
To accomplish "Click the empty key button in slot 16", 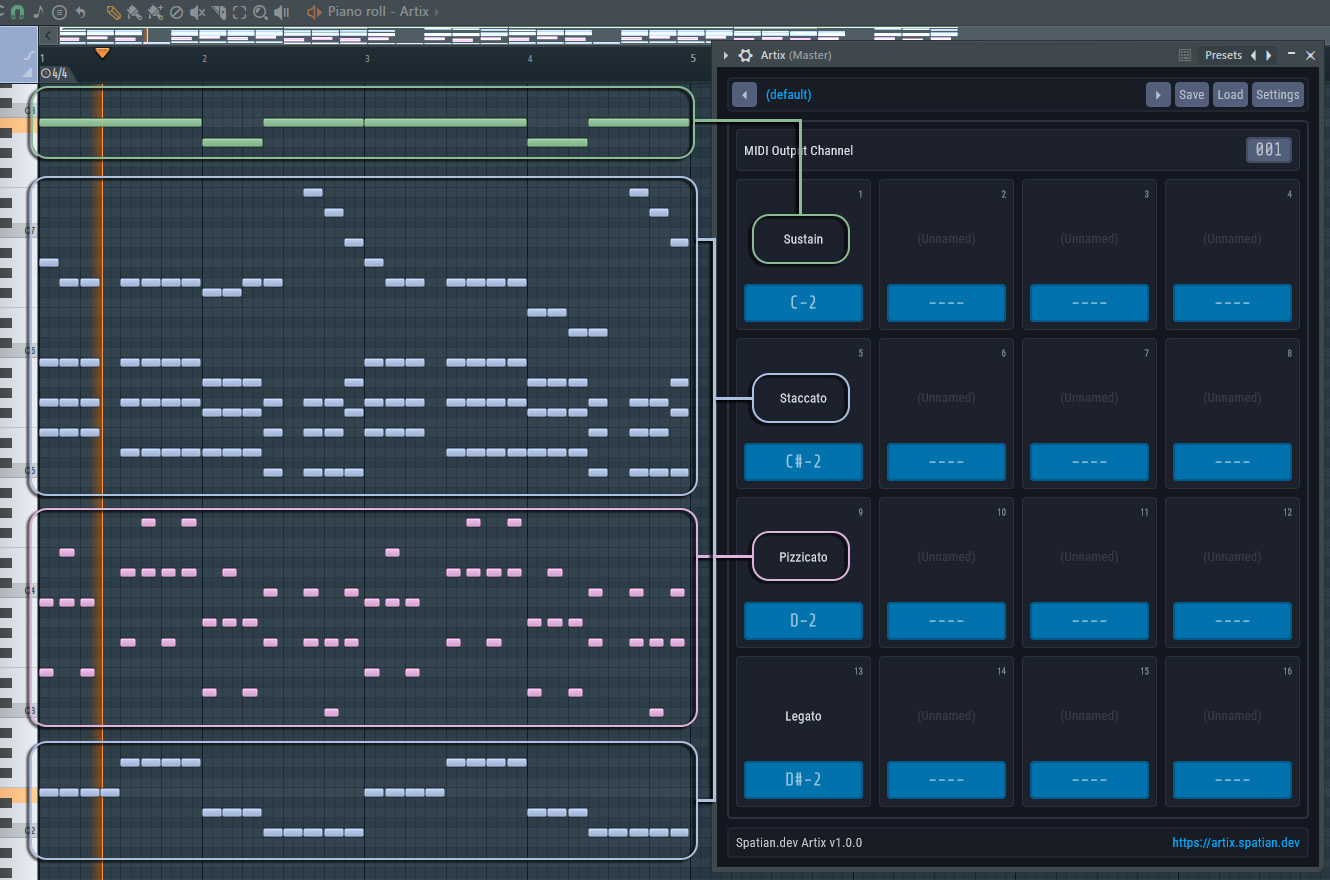I will [1232, 780].
